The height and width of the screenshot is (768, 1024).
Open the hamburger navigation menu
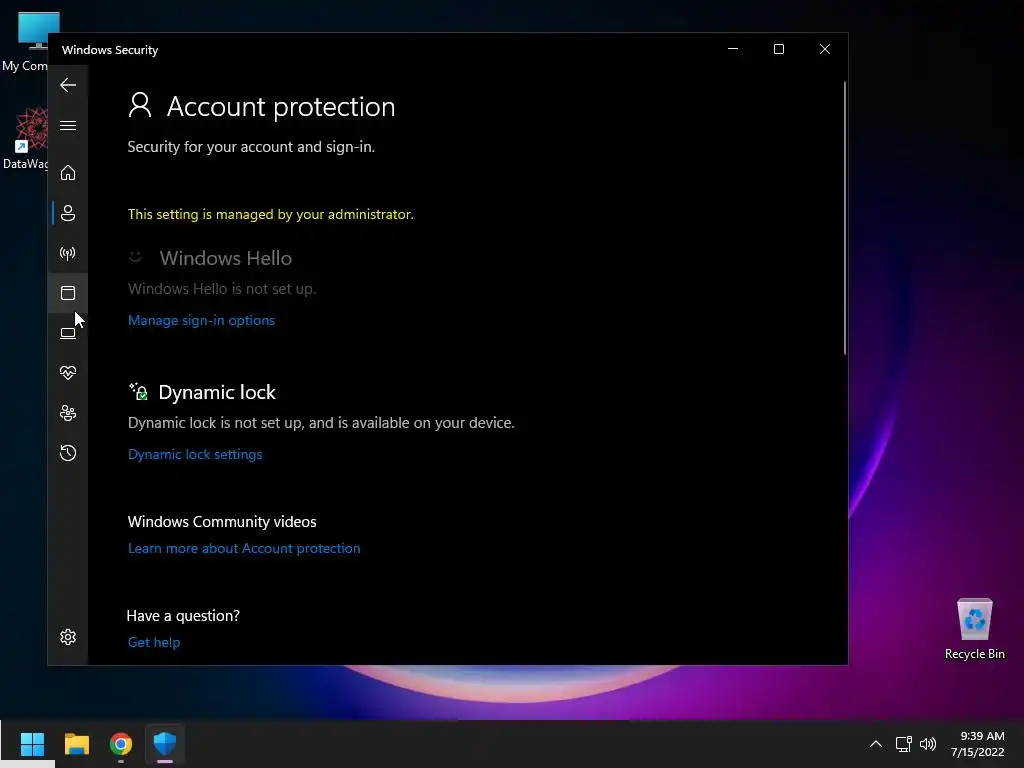click(68, 125)
